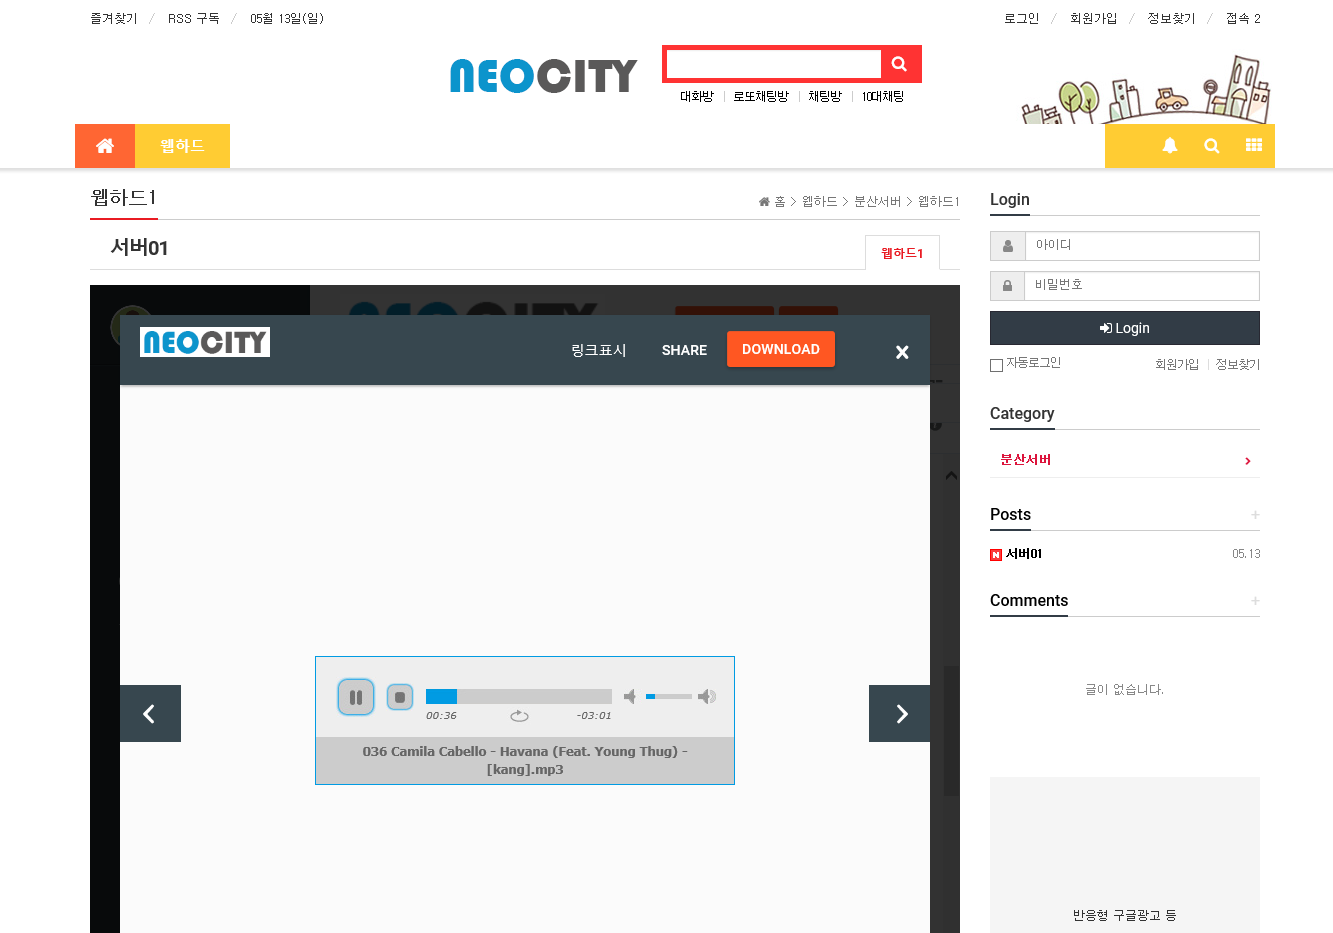Open the notifications bell icon
The image size is (1333, 933).
(x=1170, y=146)
